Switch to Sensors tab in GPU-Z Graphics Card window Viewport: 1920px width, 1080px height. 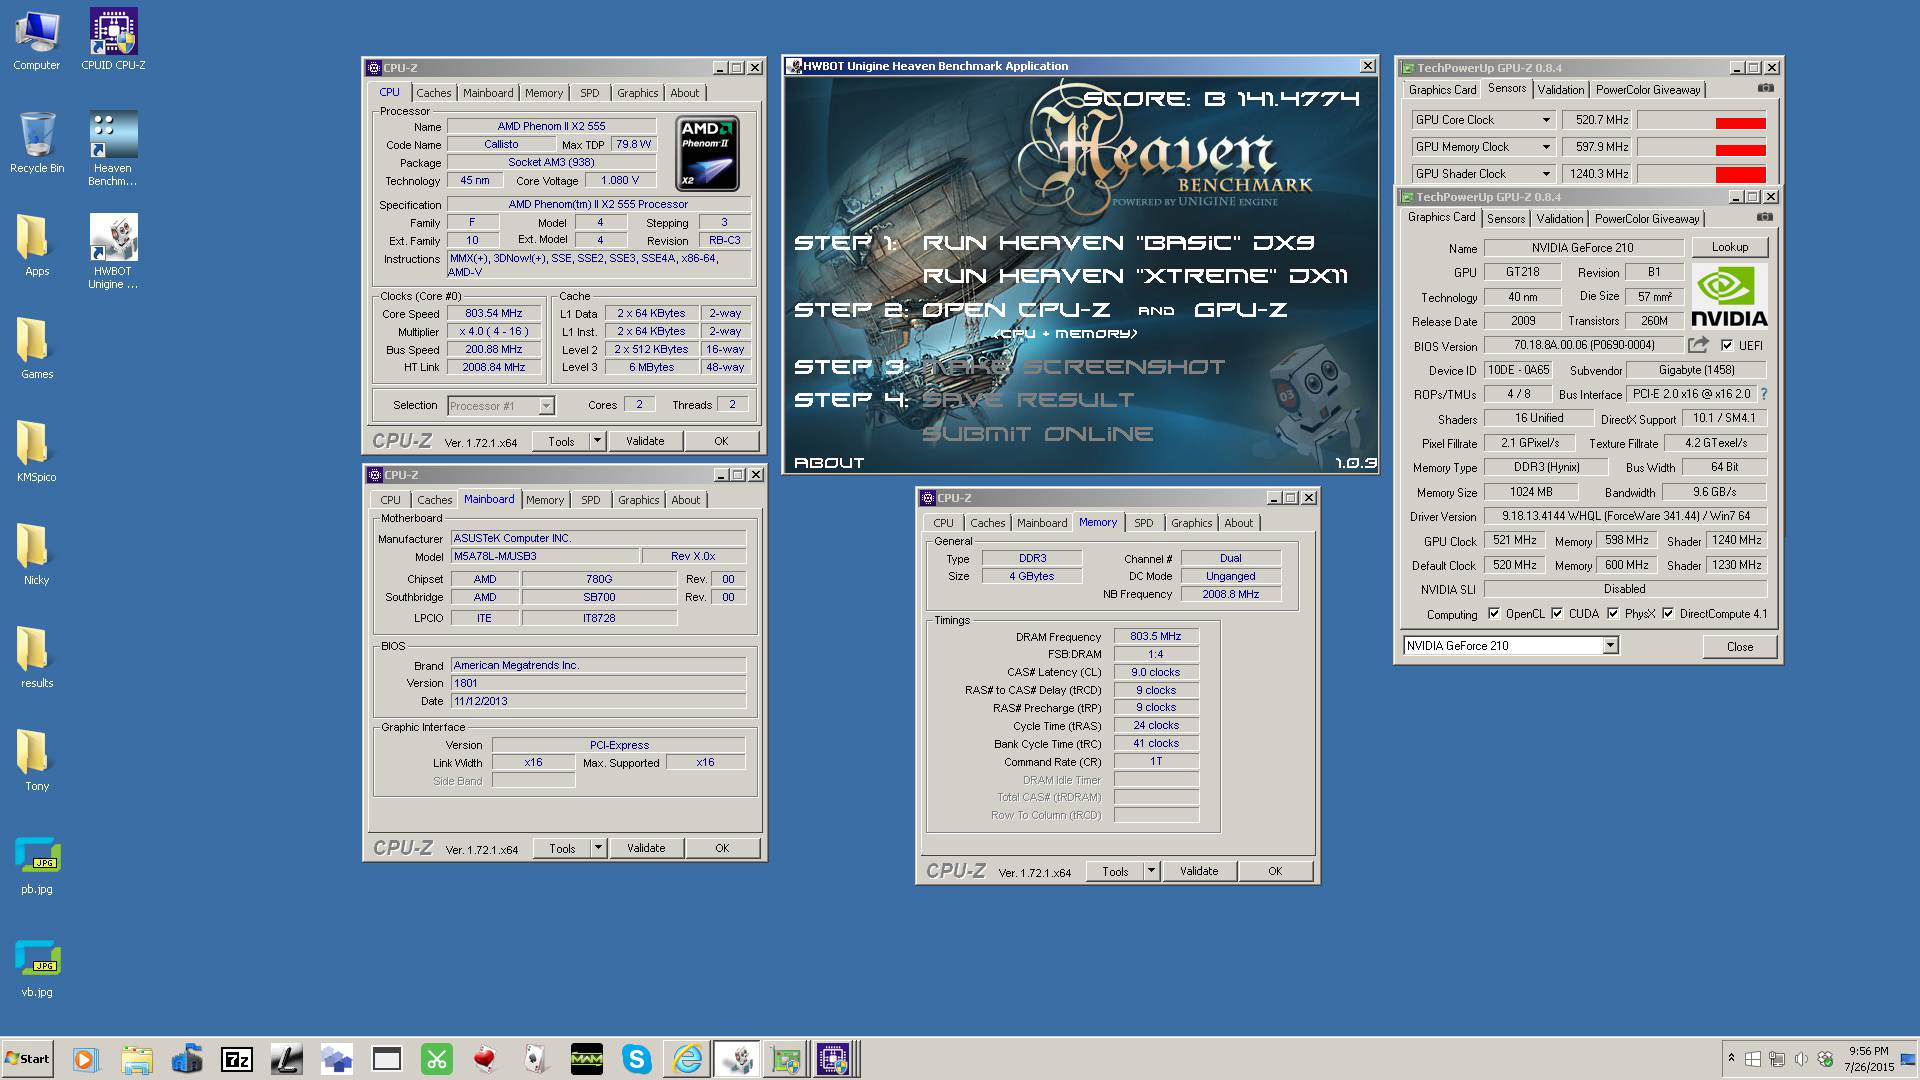[1506, 219]
